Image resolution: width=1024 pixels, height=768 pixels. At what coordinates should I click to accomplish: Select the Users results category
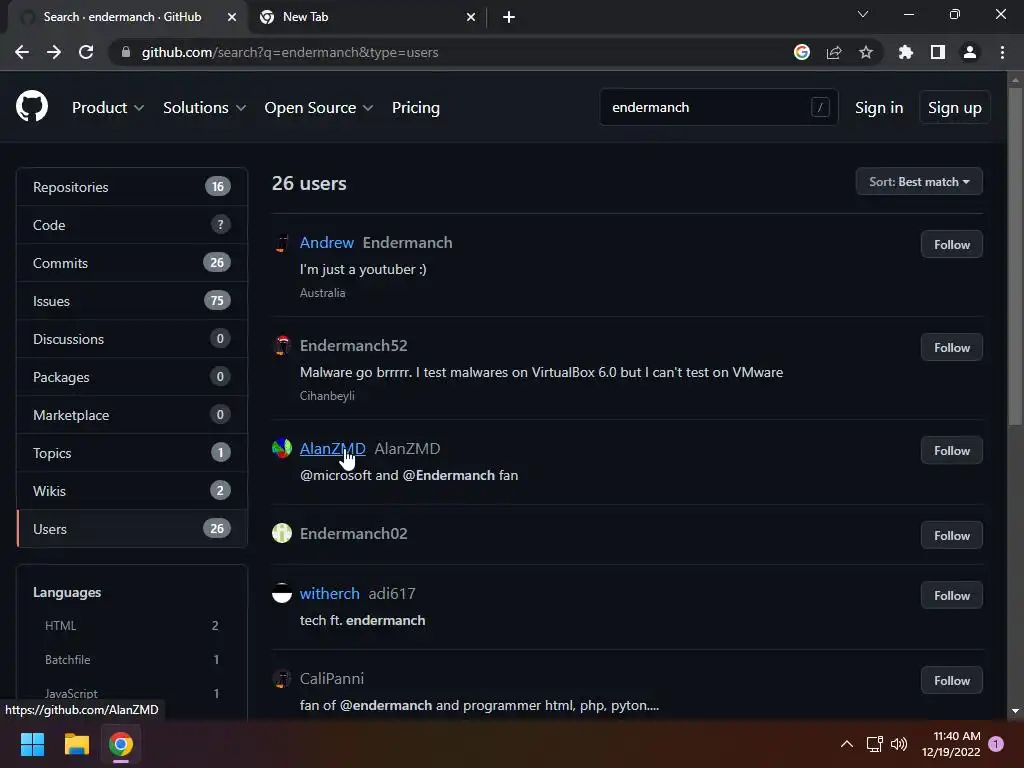(132, 528)
